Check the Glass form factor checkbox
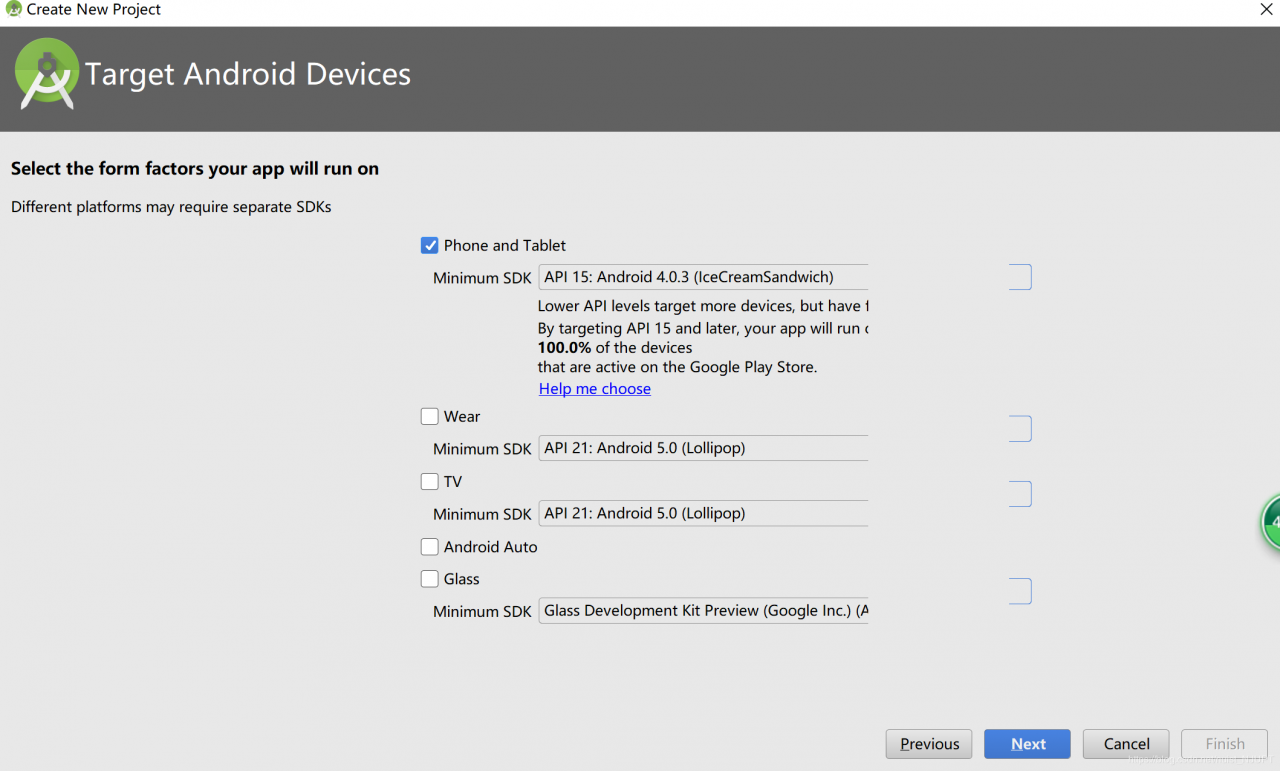Image resolution: width=1280 pixels, height=771 pixels. click(430, 578)
